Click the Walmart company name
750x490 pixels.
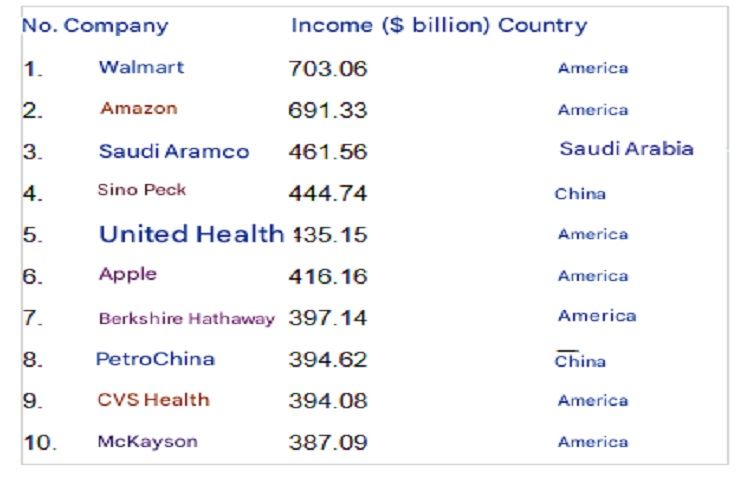(141, 68)
